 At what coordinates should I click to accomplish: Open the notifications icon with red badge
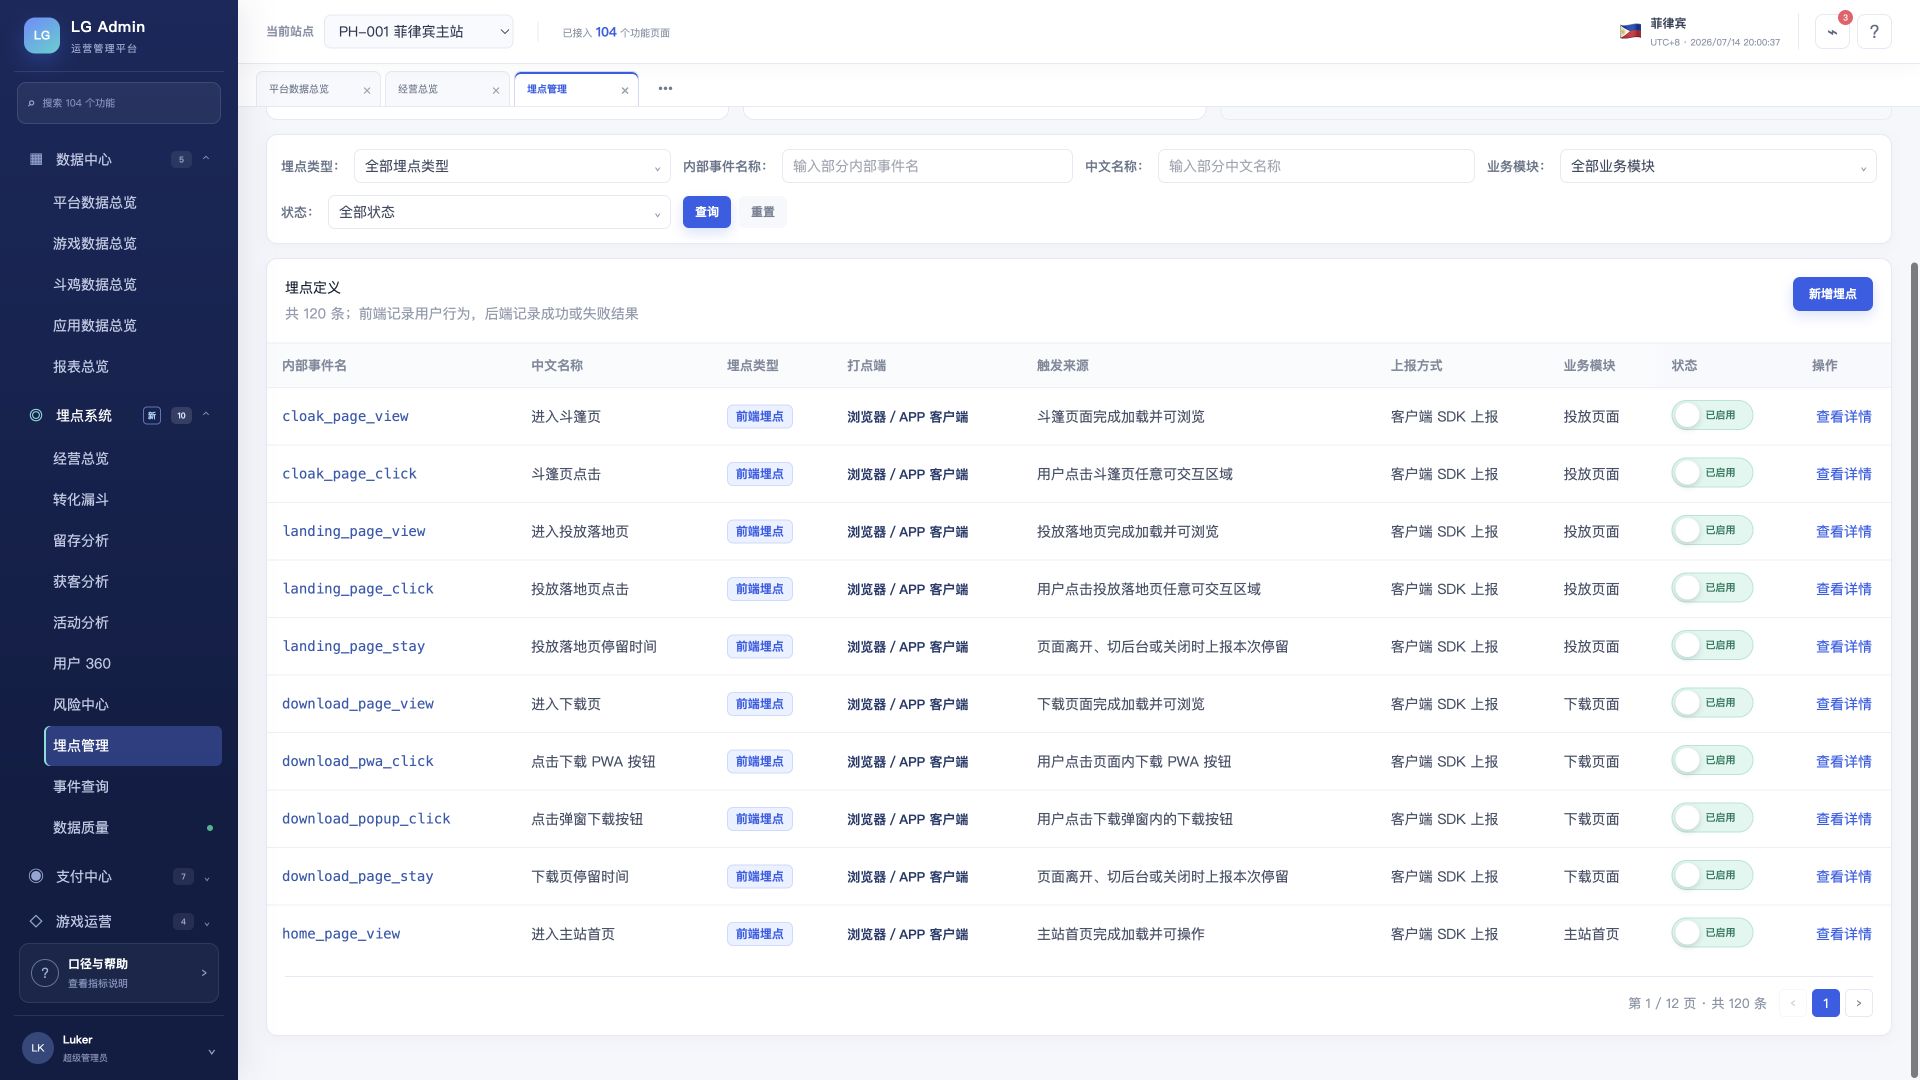pos(1832,32)
